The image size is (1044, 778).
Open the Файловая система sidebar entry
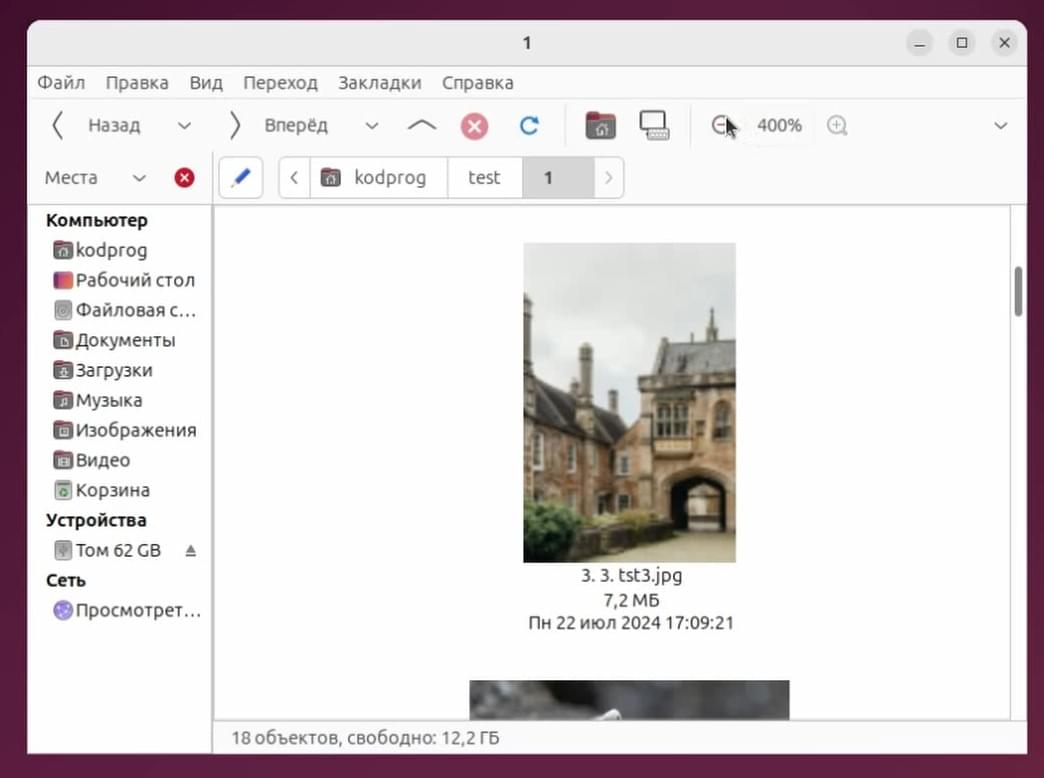(125, 310)
